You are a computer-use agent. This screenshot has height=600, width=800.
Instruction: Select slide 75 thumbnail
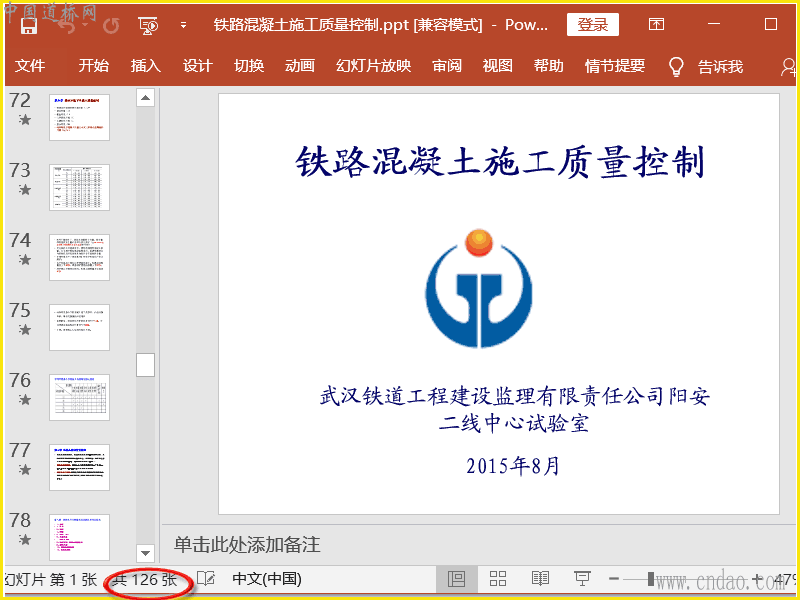(x=80, y=327)
